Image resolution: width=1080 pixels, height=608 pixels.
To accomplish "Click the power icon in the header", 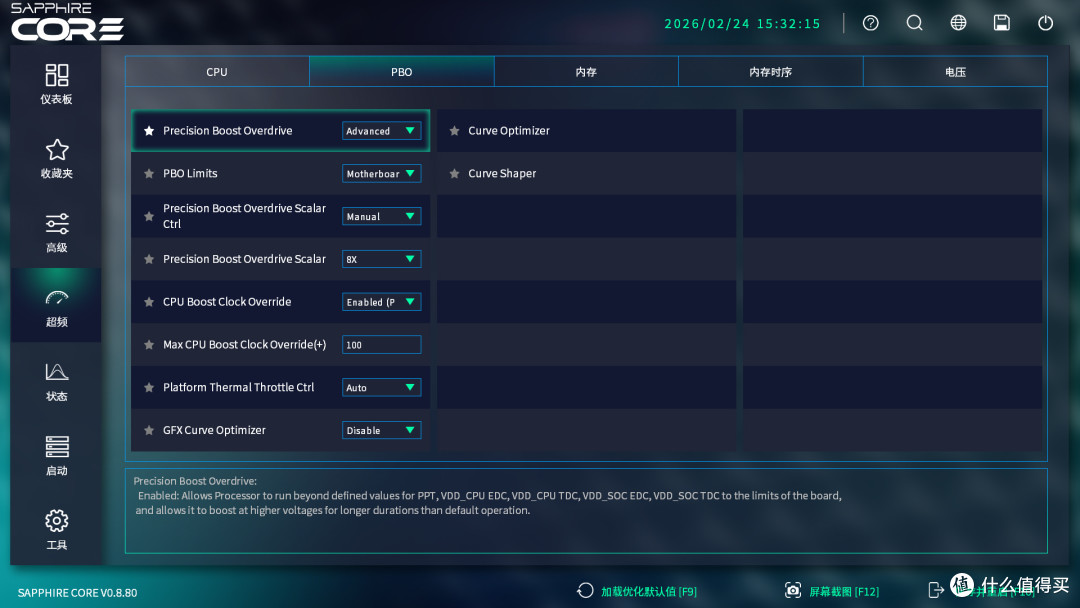I will [1046, 23].
